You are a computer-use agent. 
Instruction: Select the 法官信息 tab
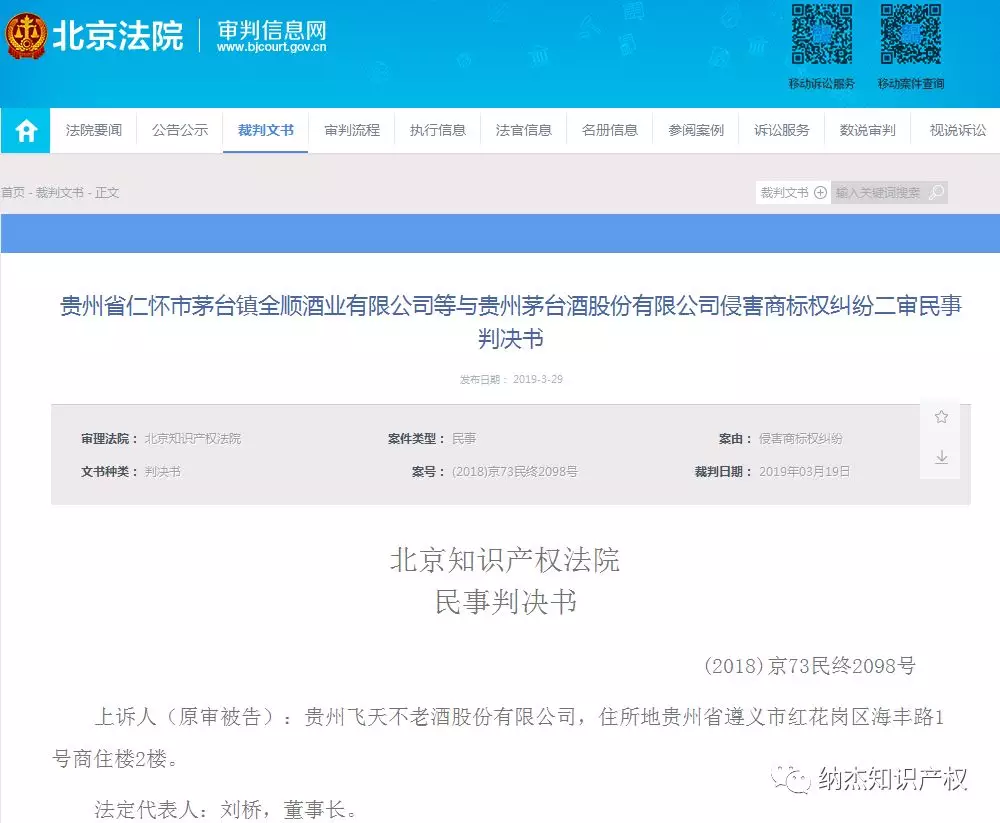click(523, 130)
